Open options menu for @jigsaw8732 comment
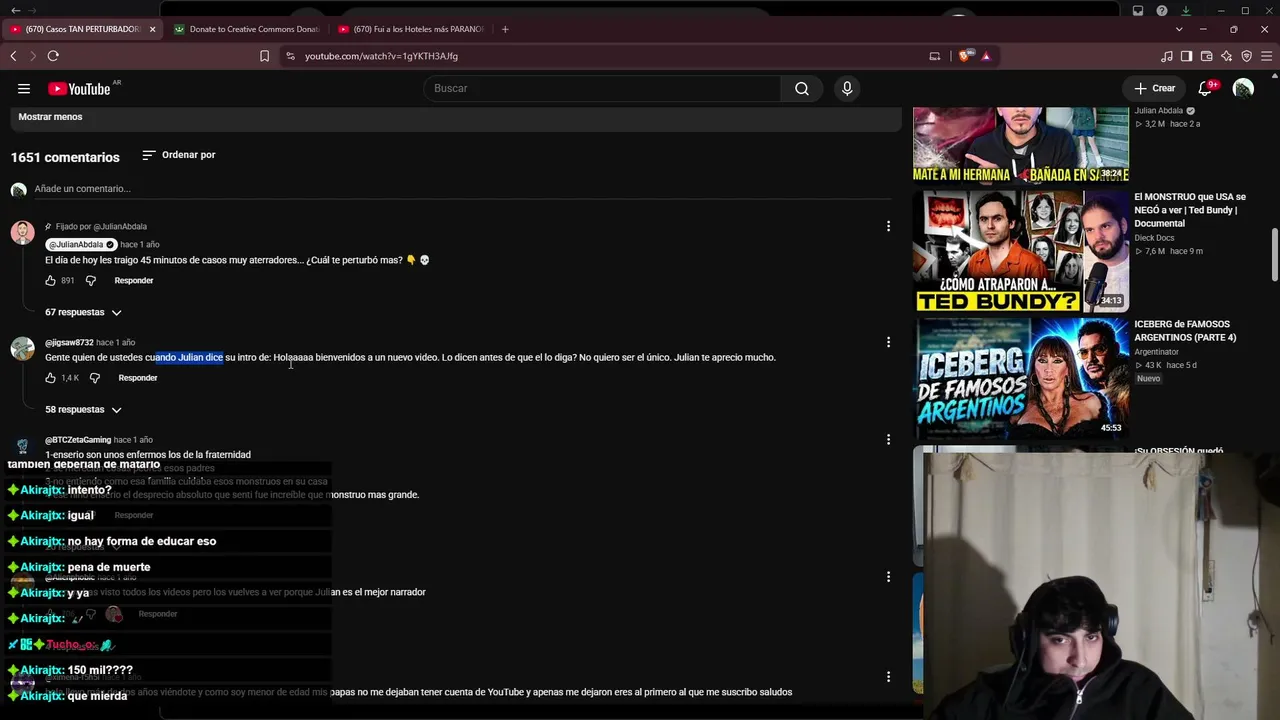 pyautogui.click(x=888, y=343)
